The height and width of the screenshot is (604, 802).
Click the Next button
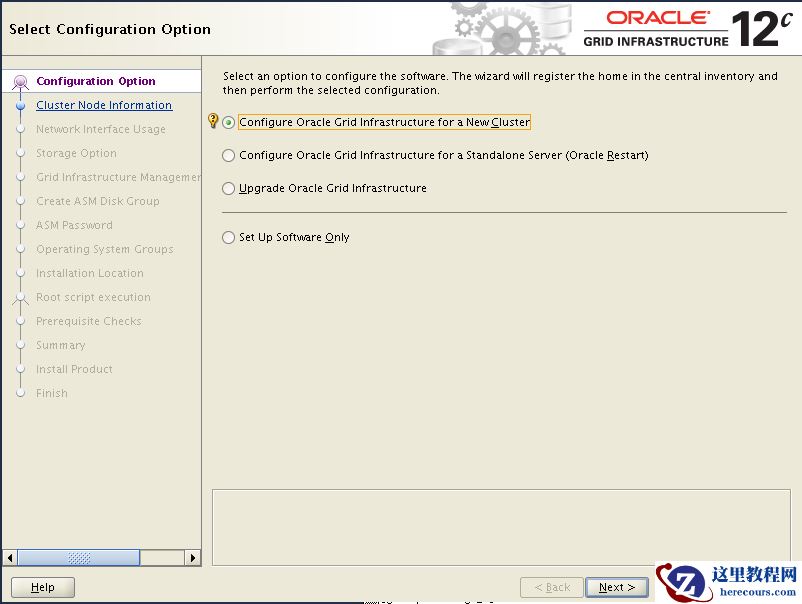(x=617, y=587)
